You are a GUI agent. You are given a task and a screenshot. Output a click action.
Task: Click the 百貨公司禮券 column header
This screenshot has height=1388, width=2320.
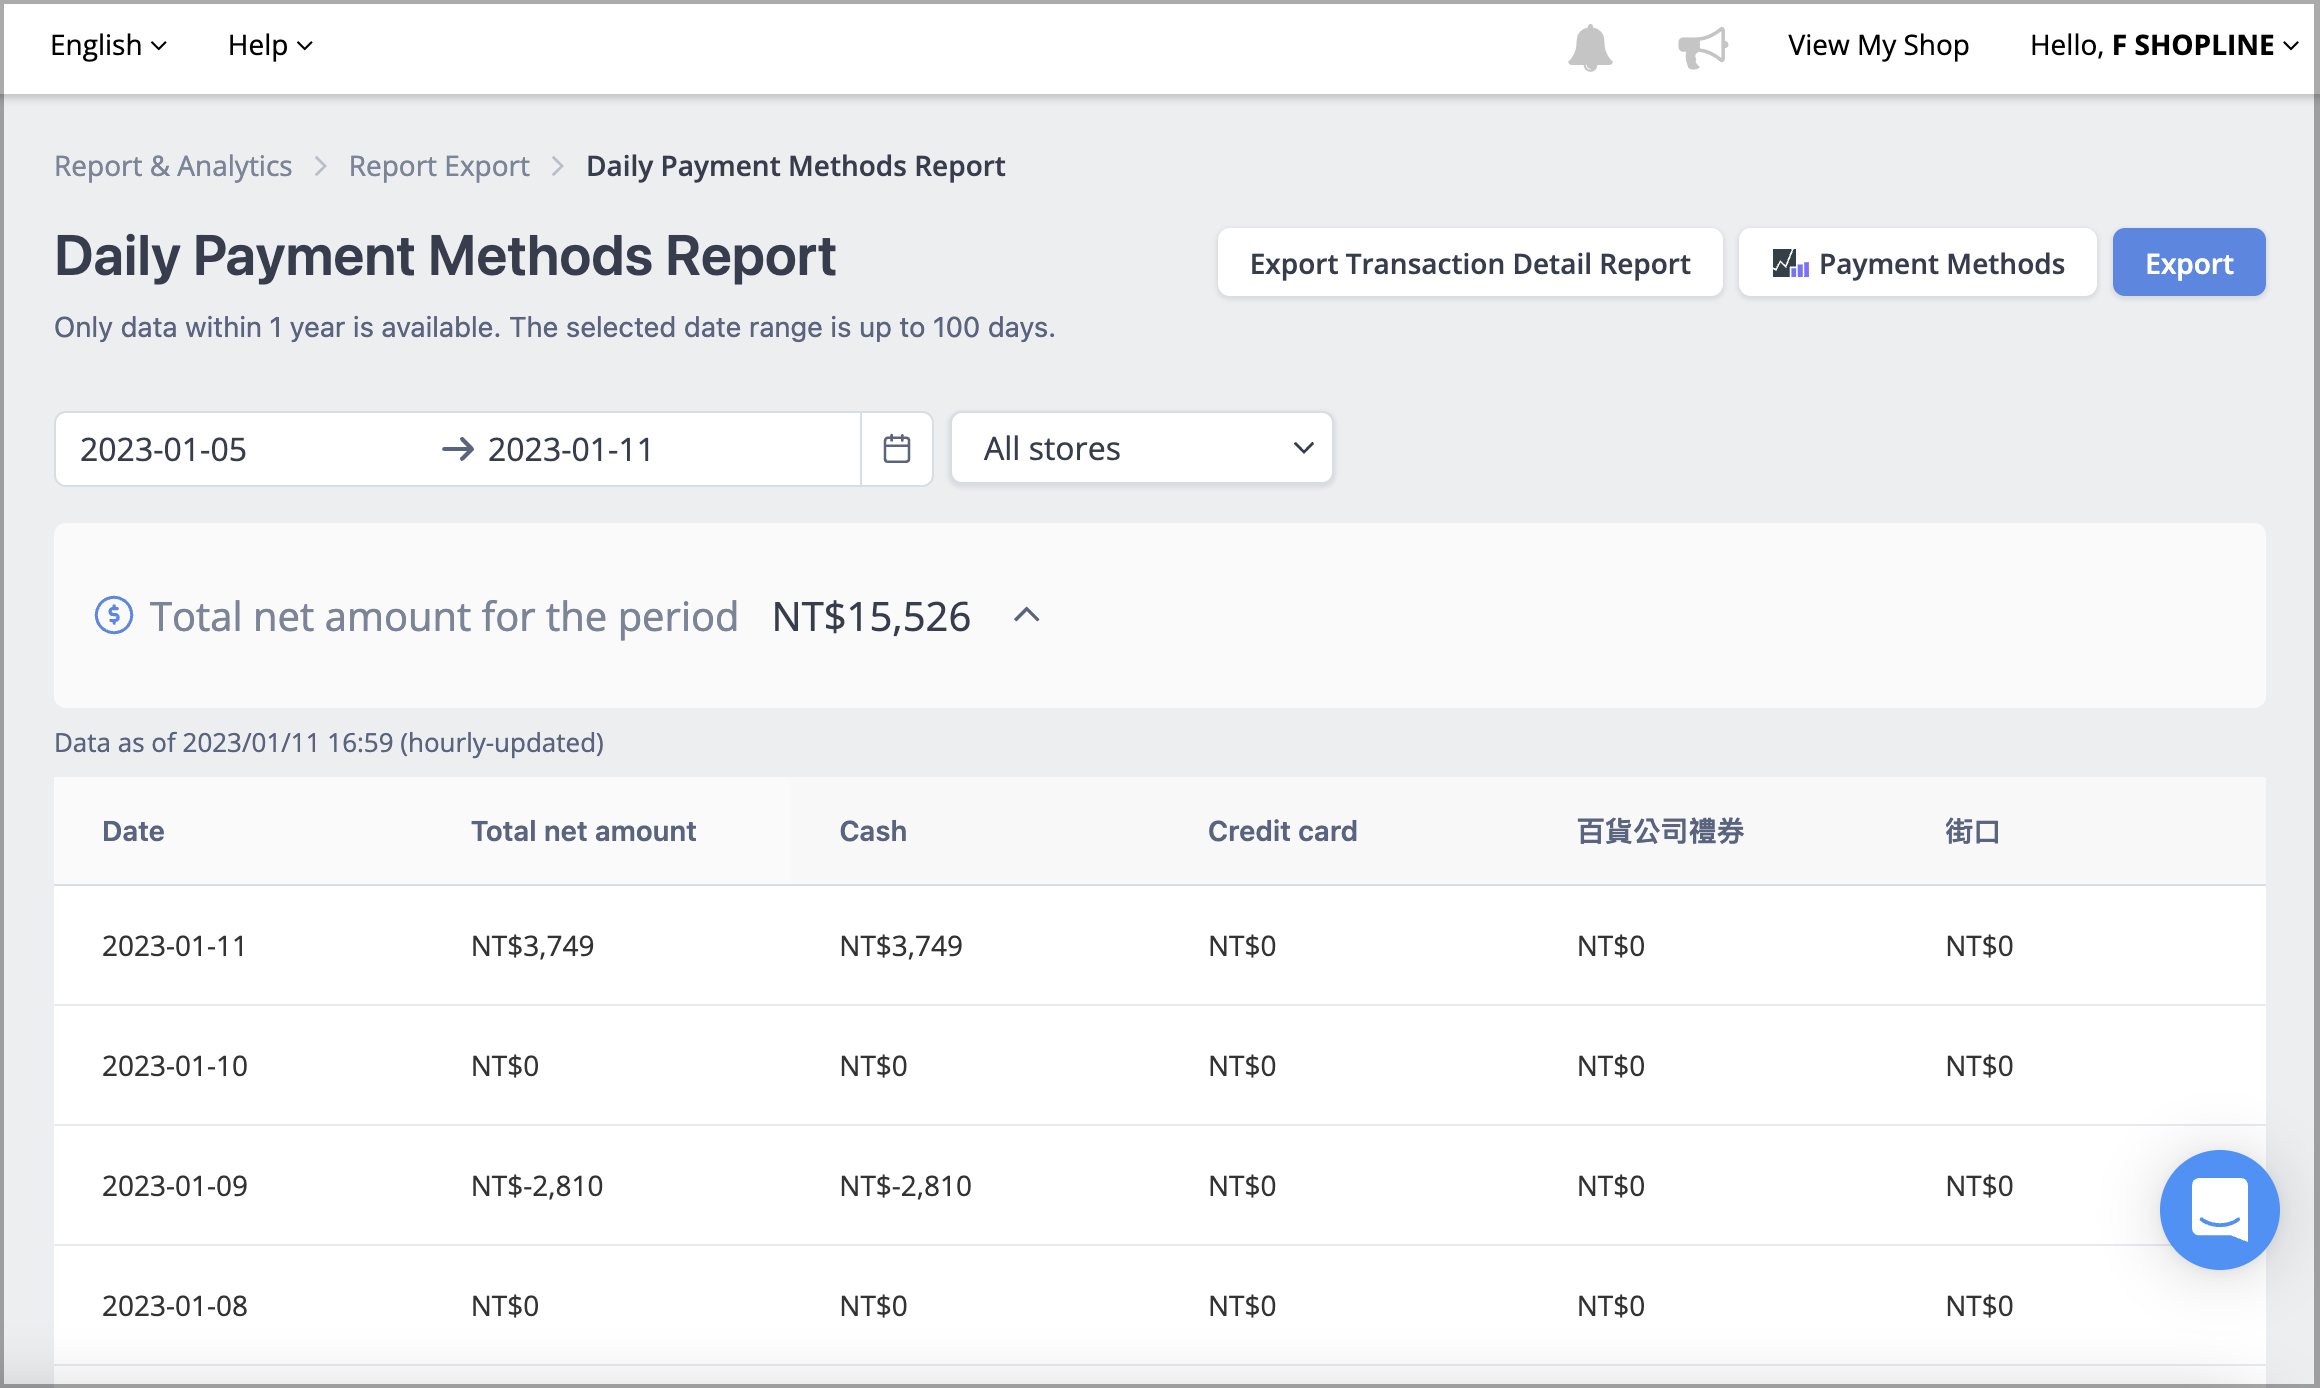tap(1660, 831)
